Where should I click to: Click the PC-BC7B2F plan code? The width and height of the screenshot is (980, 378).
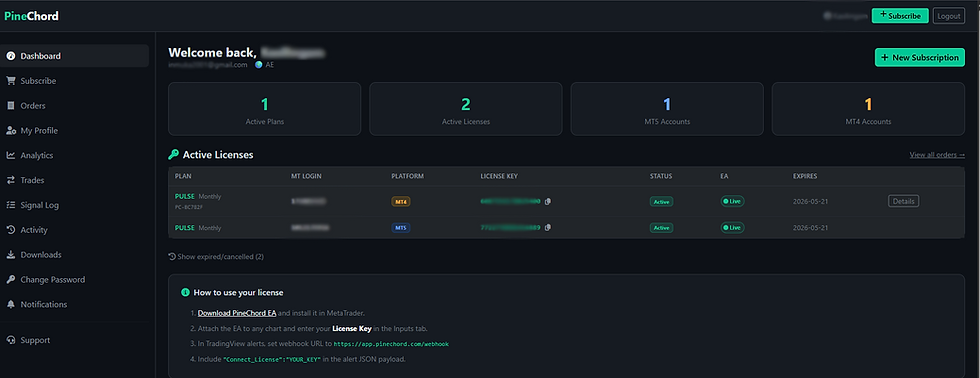(x=189, y=206)
